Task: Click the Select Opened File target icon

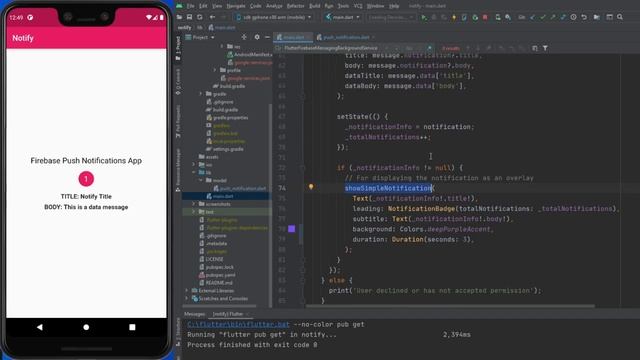Action: (x=244, y=37)
